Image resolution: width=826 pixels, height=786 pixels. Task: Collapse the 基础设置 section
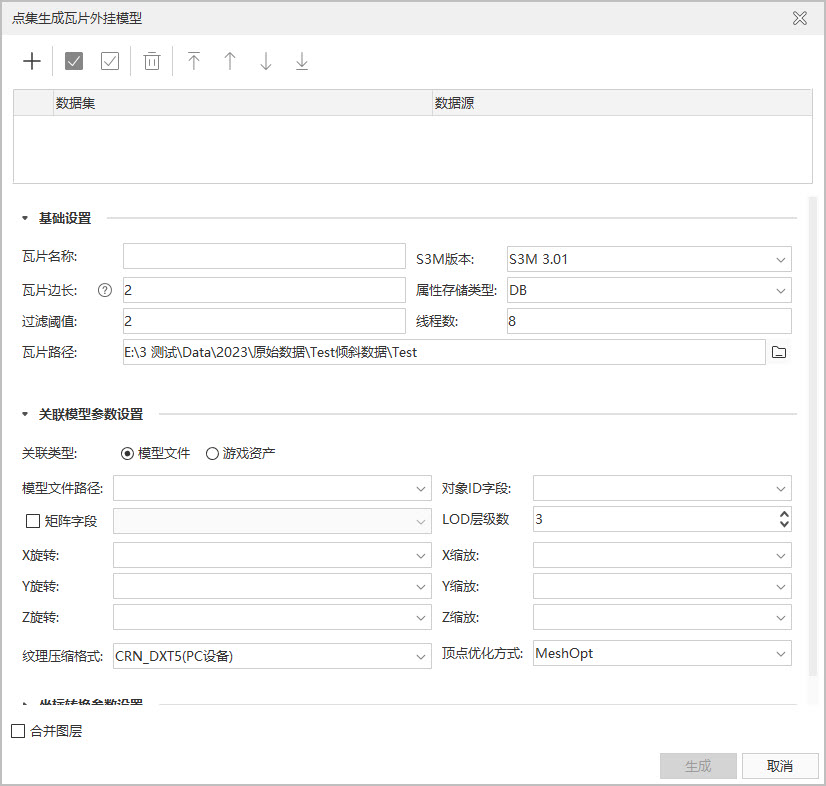(25, 218)
